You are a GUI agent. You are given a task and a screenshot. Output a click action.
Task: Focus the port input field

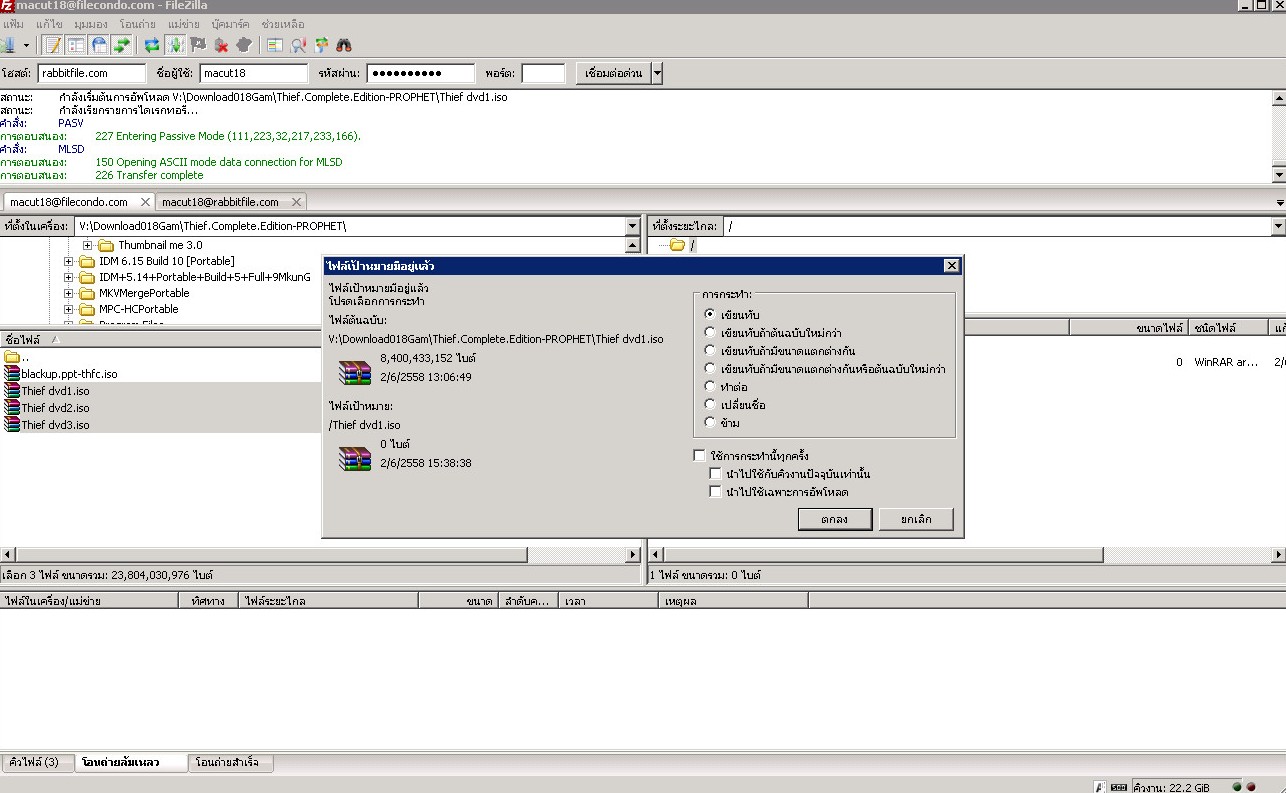[543, 73]
